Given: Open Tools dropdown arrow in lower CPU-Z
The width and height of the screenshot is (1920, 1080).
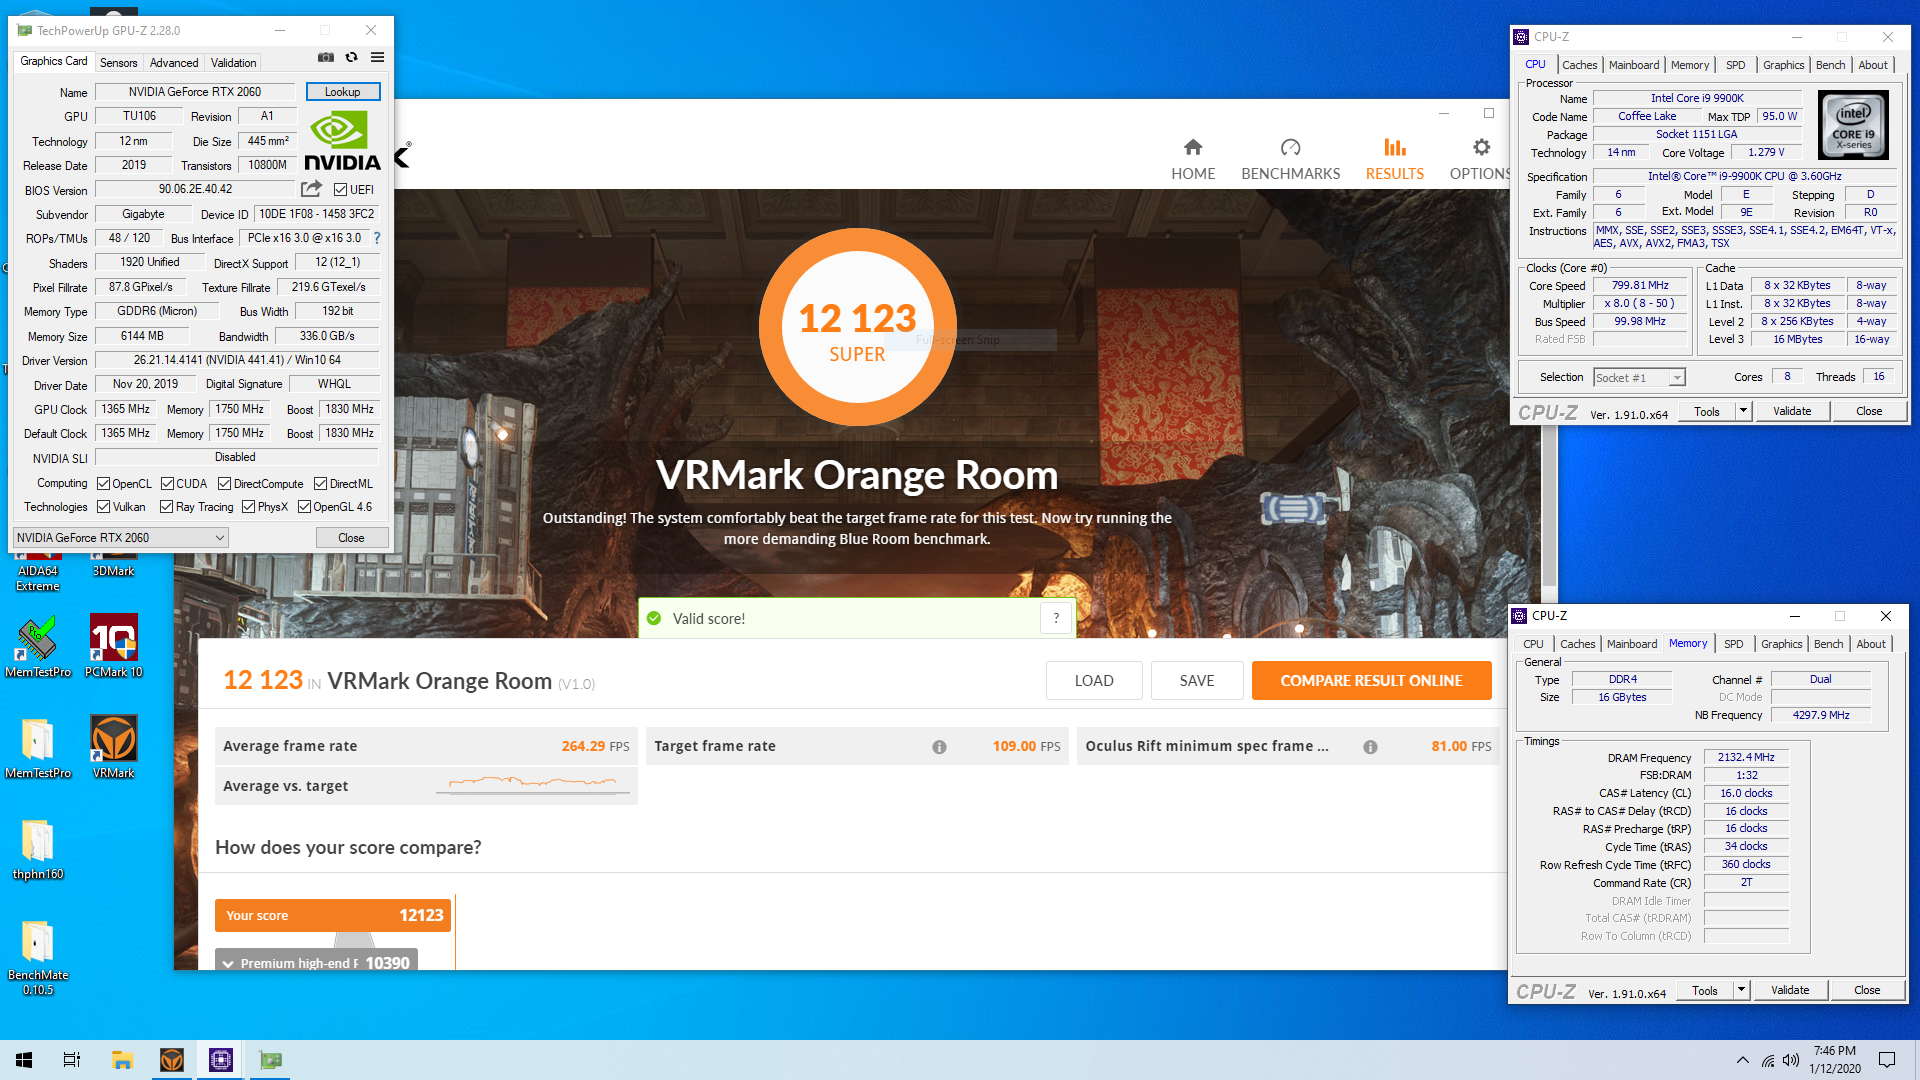Looking at the screenshot, I should click(1741, 990).
